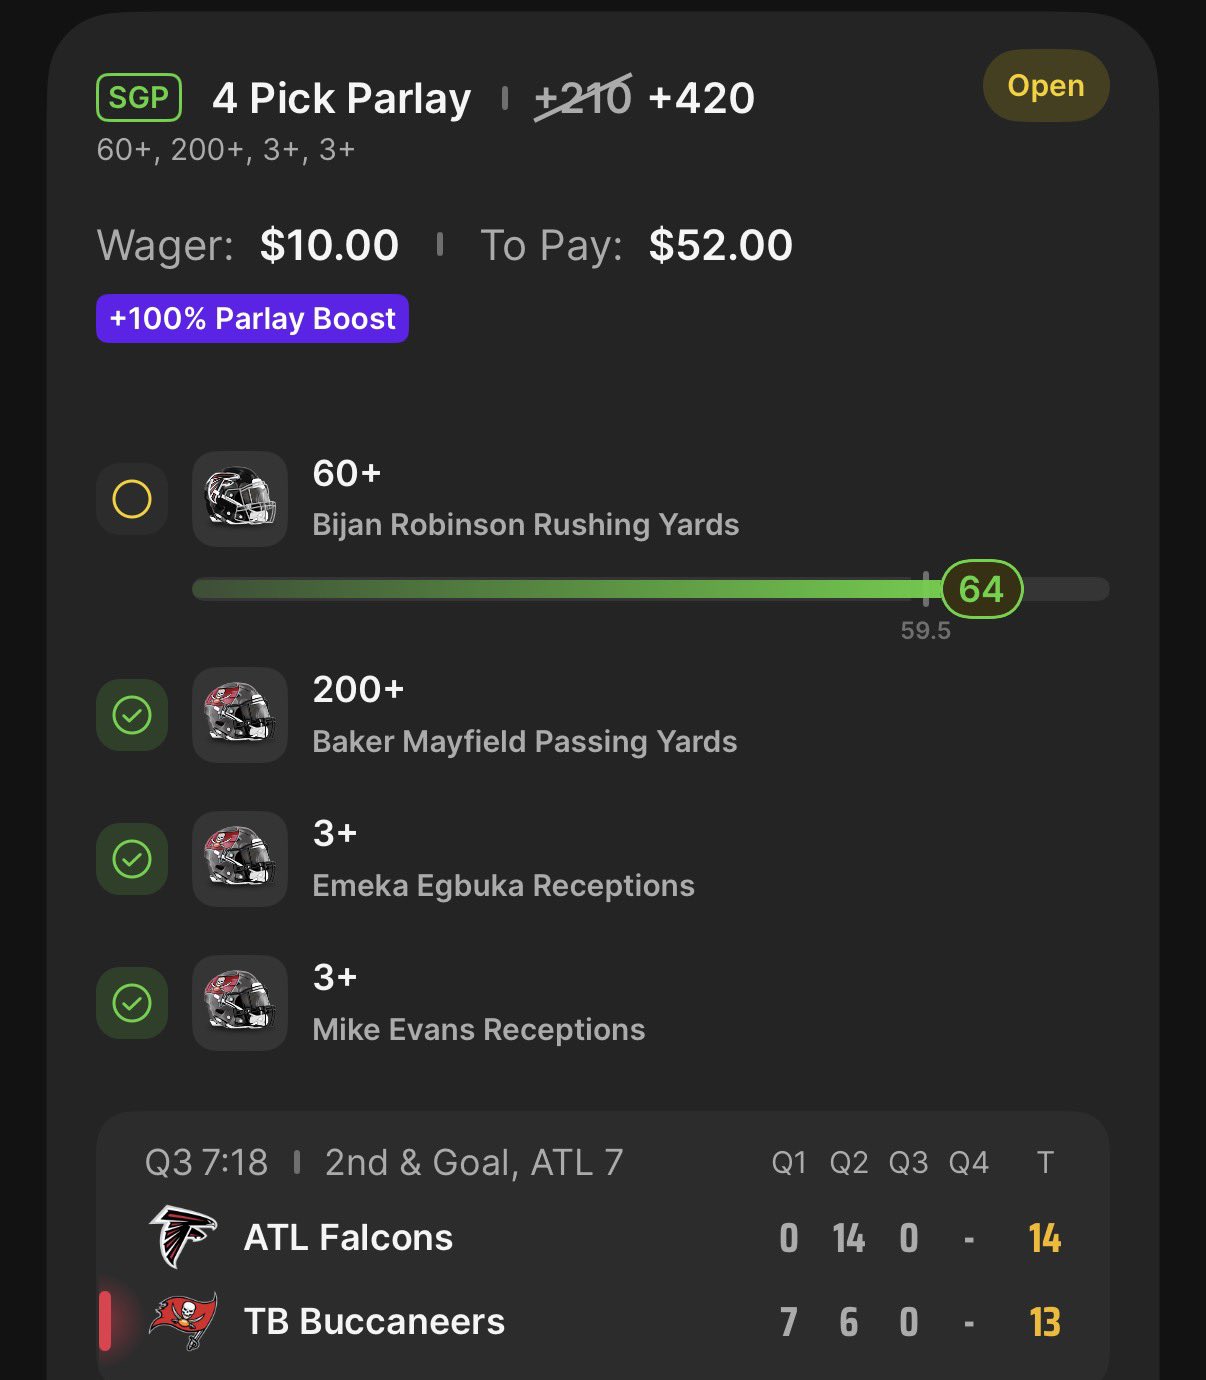
Task: Tap the green SGP badge icon
Action: pos(139,98)
